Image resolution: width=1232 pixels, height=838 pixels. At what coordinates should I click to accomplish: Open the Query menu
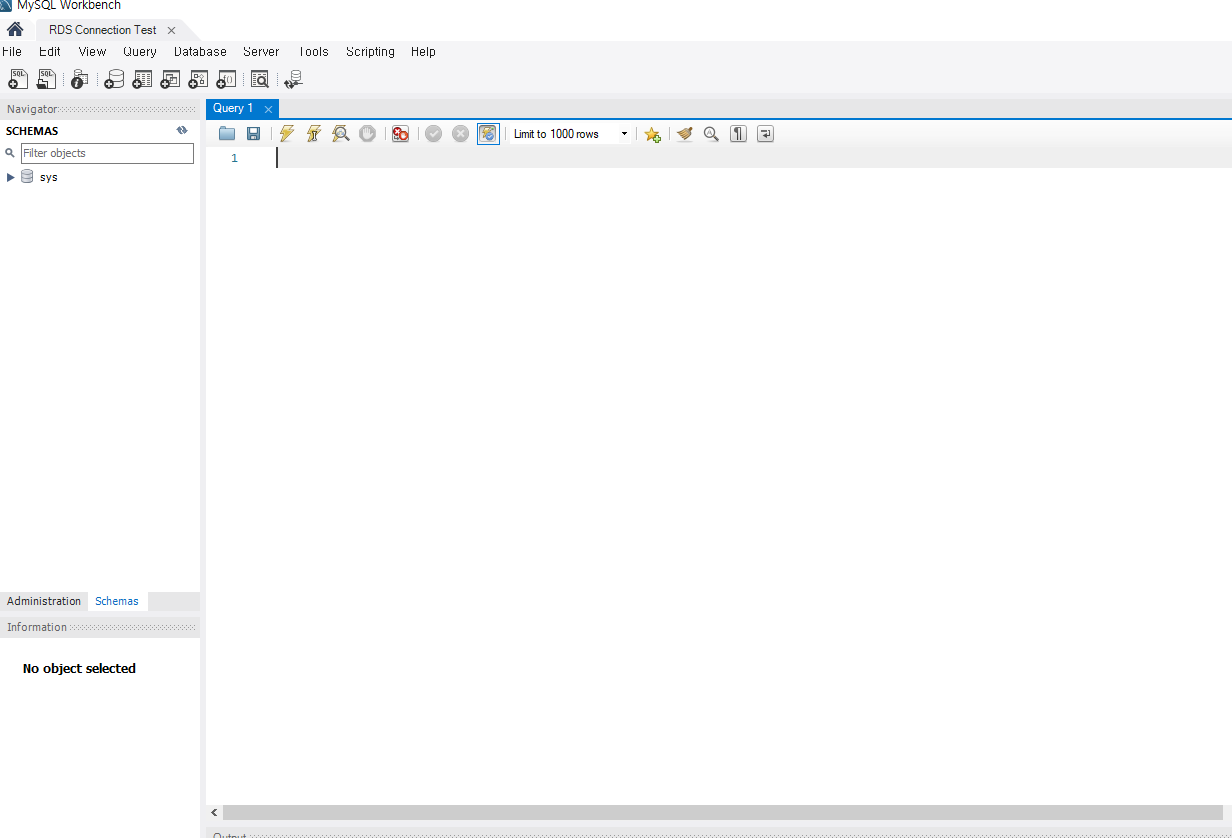pyautogui.click(x=140, y=52)
